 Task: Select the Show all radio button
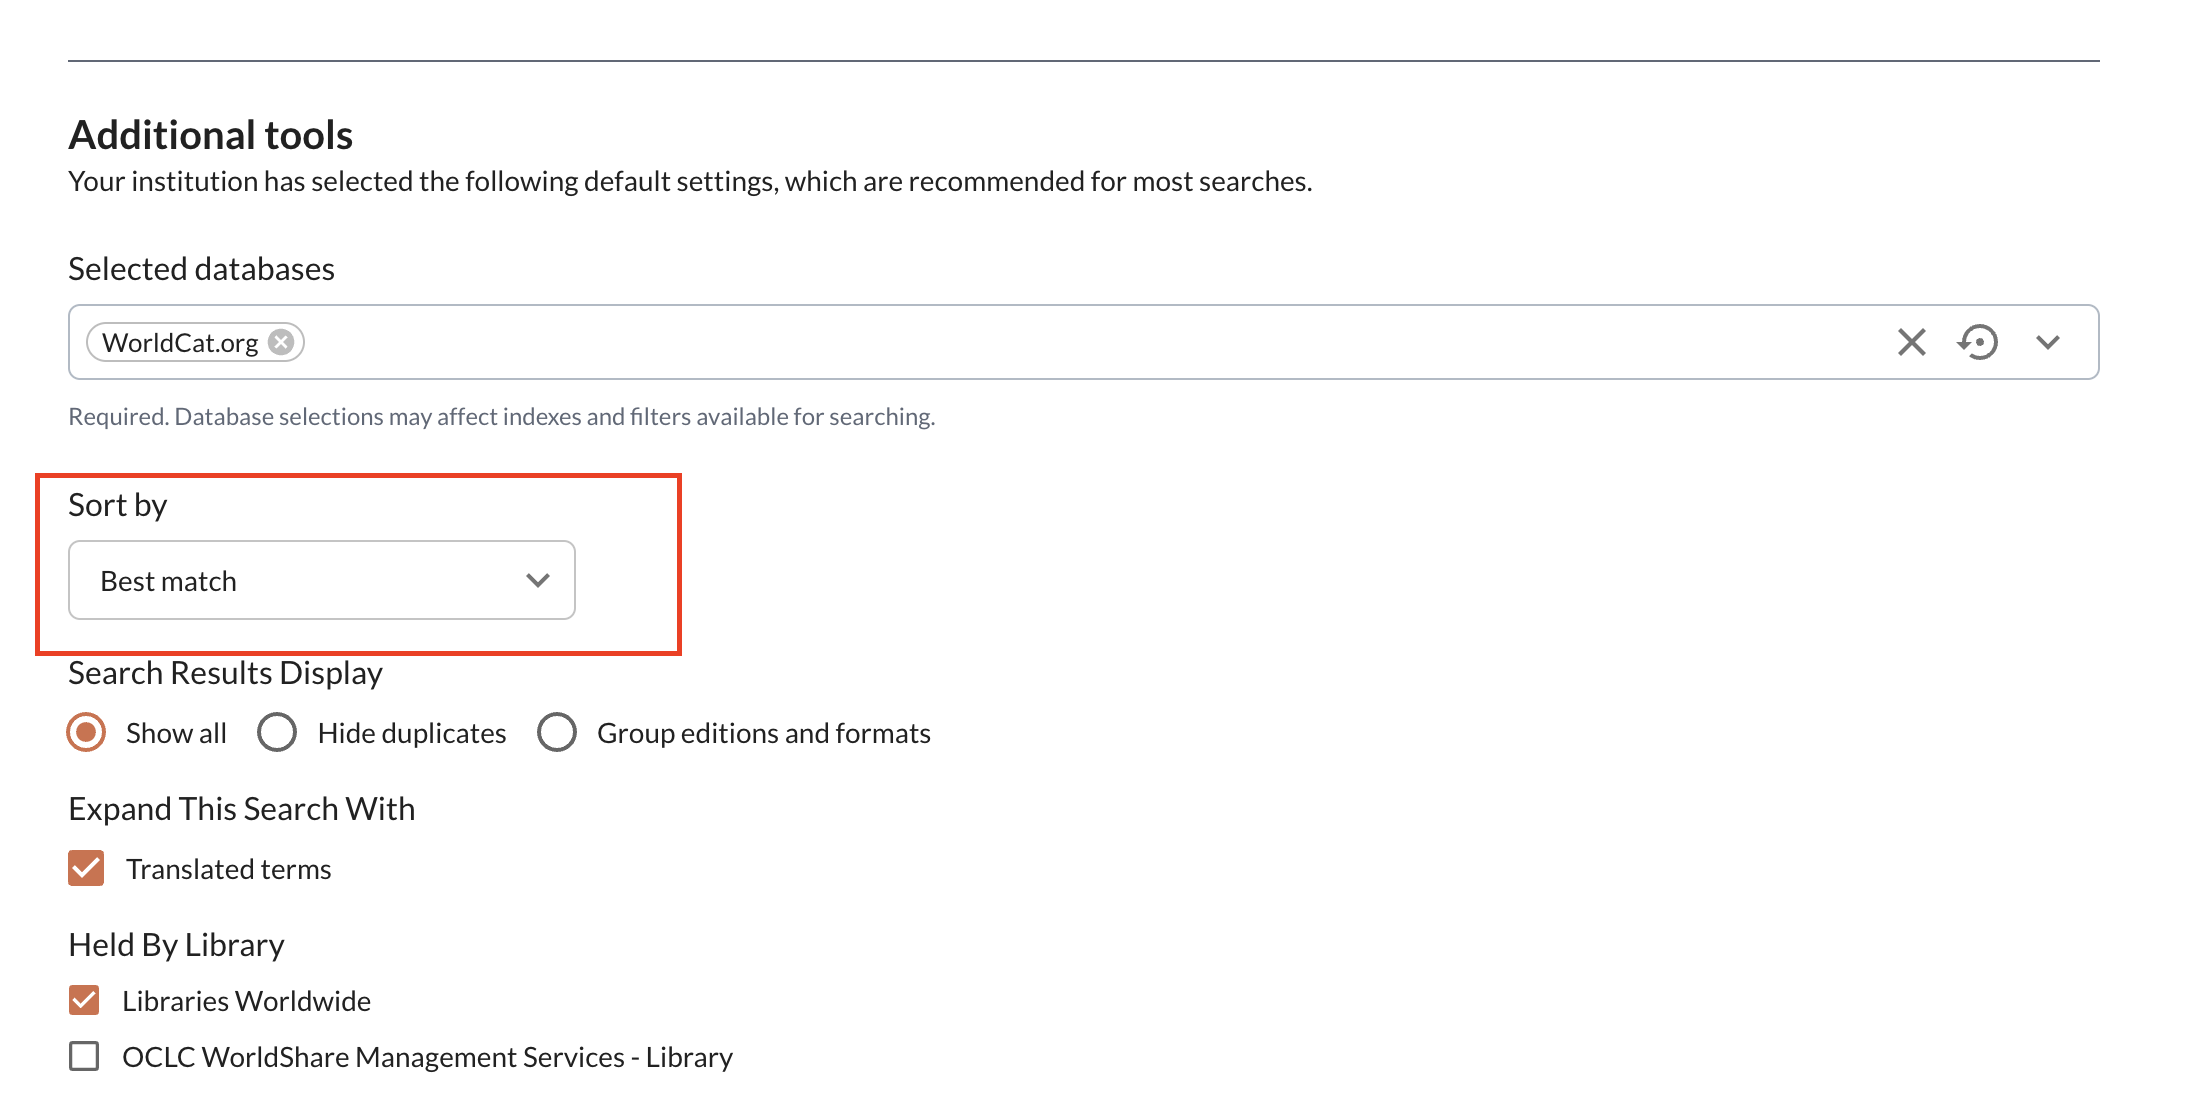86,732
